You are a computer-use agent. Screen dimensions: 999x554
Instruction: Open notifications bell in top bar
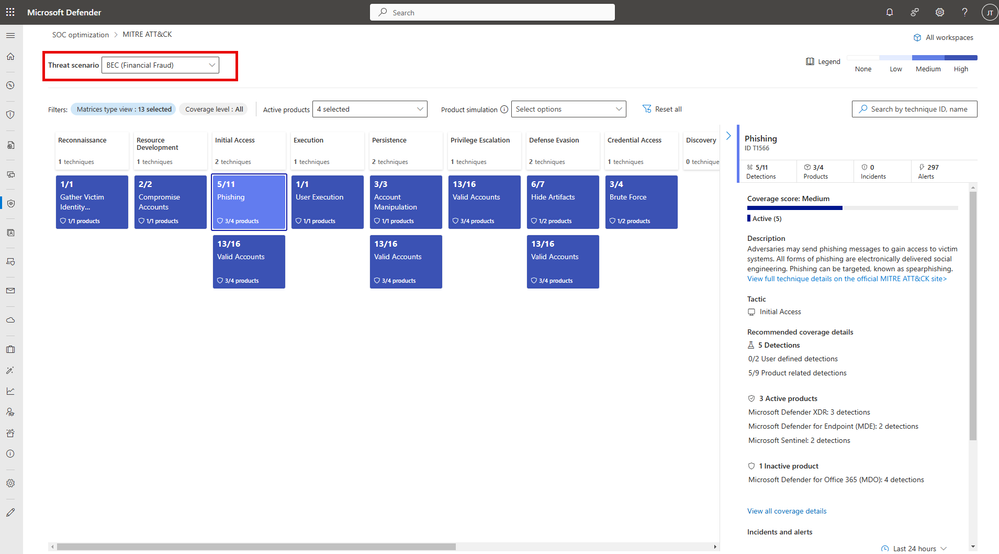point(889,12)
